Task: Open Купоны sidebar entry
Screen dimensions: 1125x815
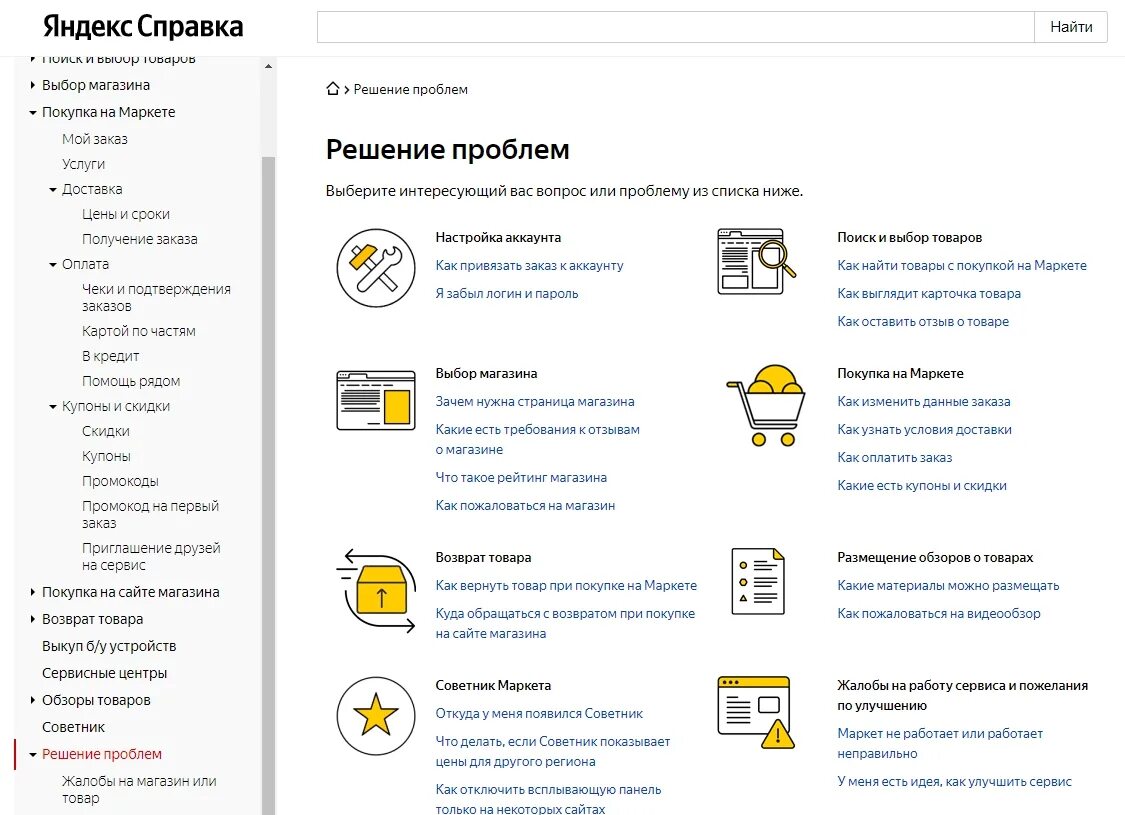Action: (106, 456)
